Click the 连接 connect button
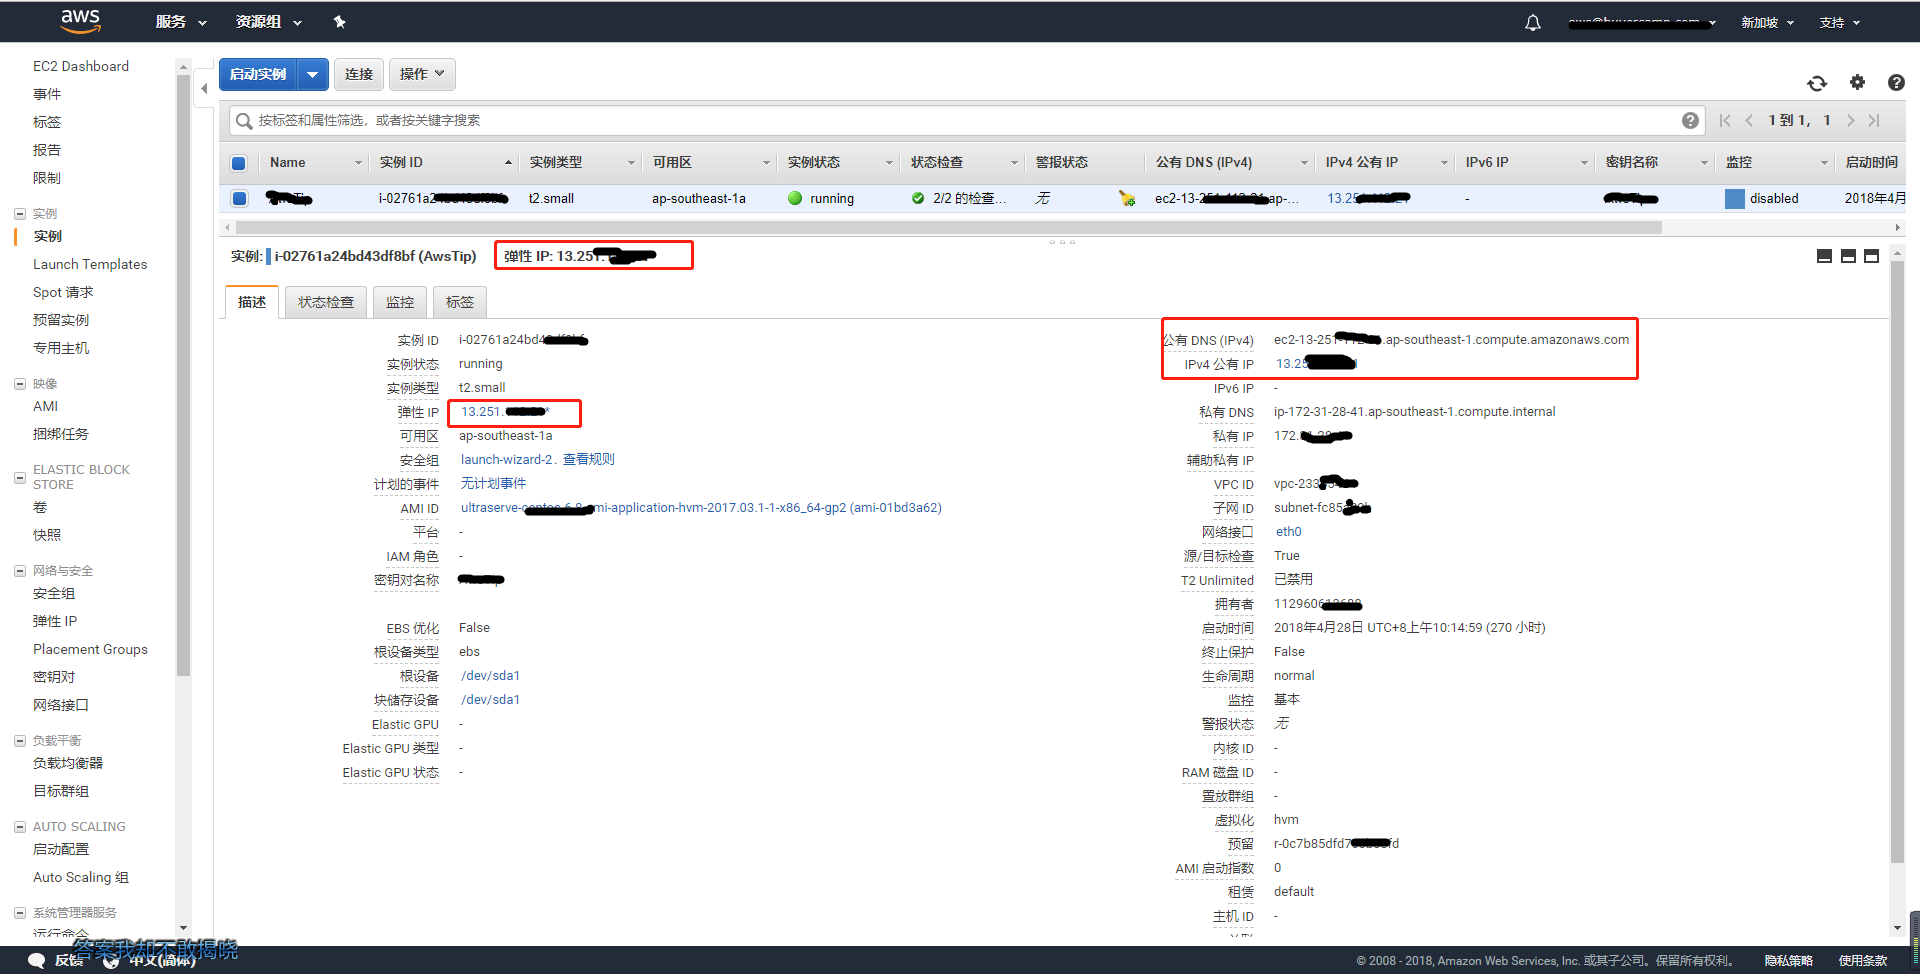This screenshot has width=1920, height=974. (x=358, y=74)
